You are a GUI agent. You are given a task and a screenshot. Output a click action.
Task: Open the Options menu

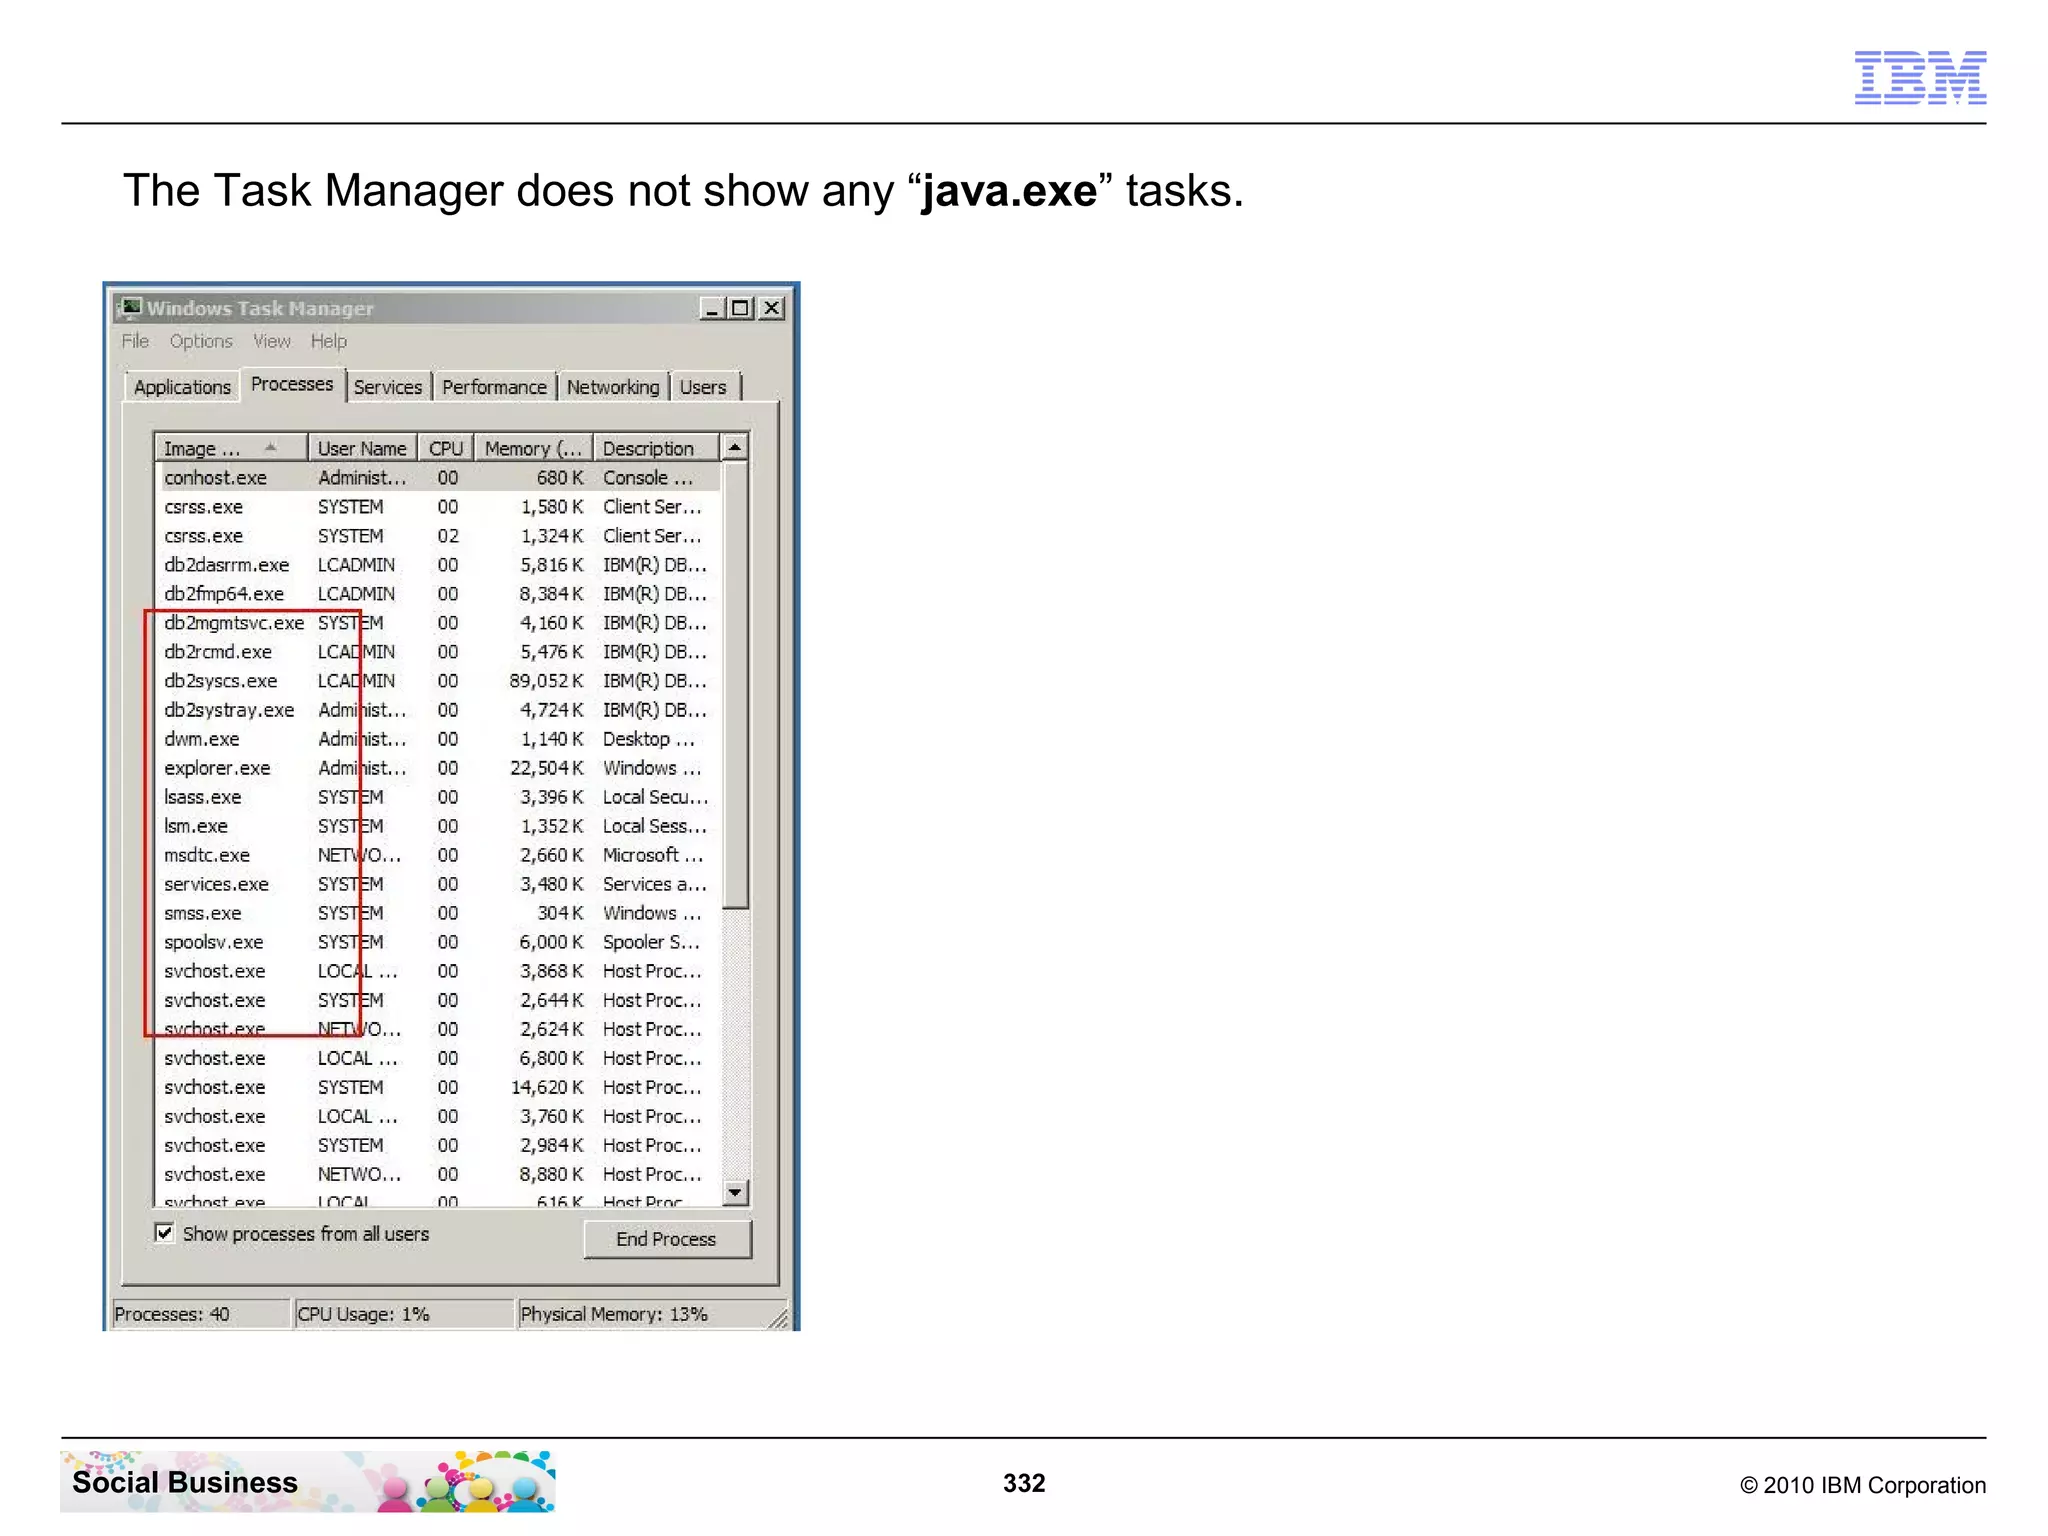coord(201,341)
